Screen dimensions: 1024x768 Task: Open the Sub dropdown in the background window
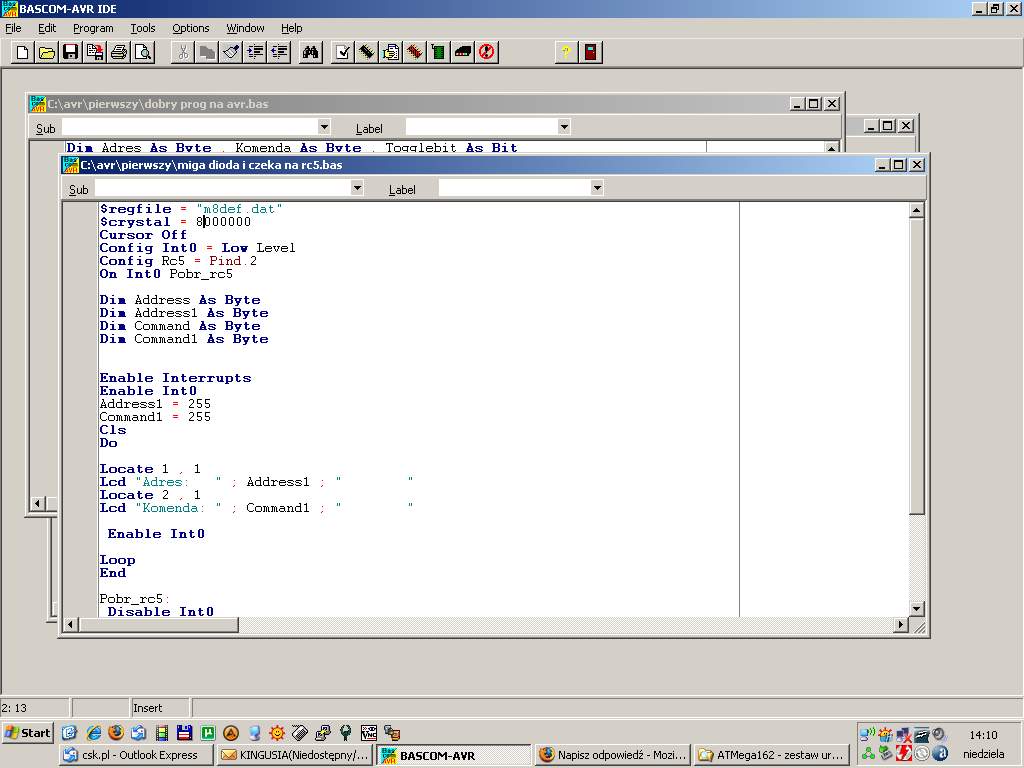(x=323, y=127)
